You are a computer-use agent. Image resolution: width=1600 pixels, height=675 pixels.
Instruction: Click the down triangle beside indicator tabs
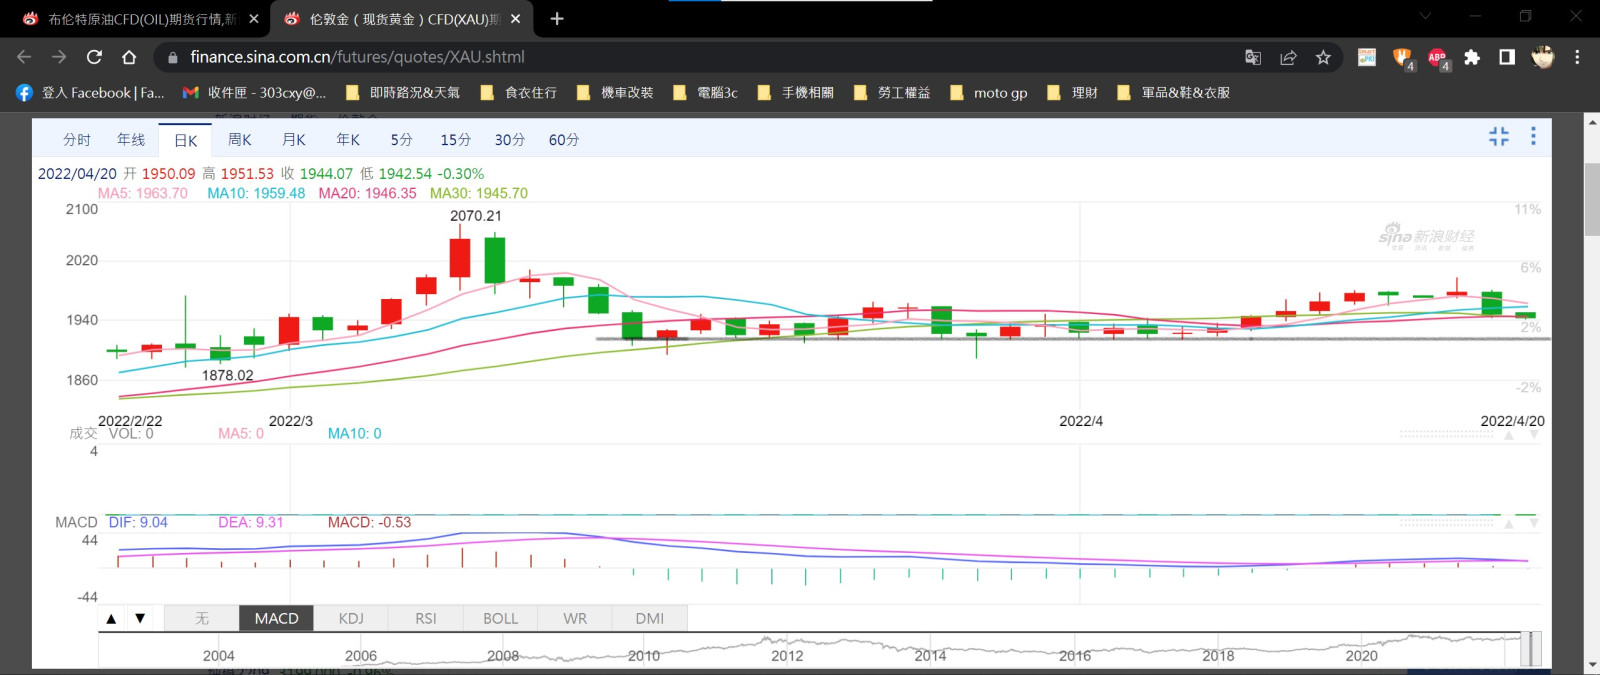pos(140,619)
